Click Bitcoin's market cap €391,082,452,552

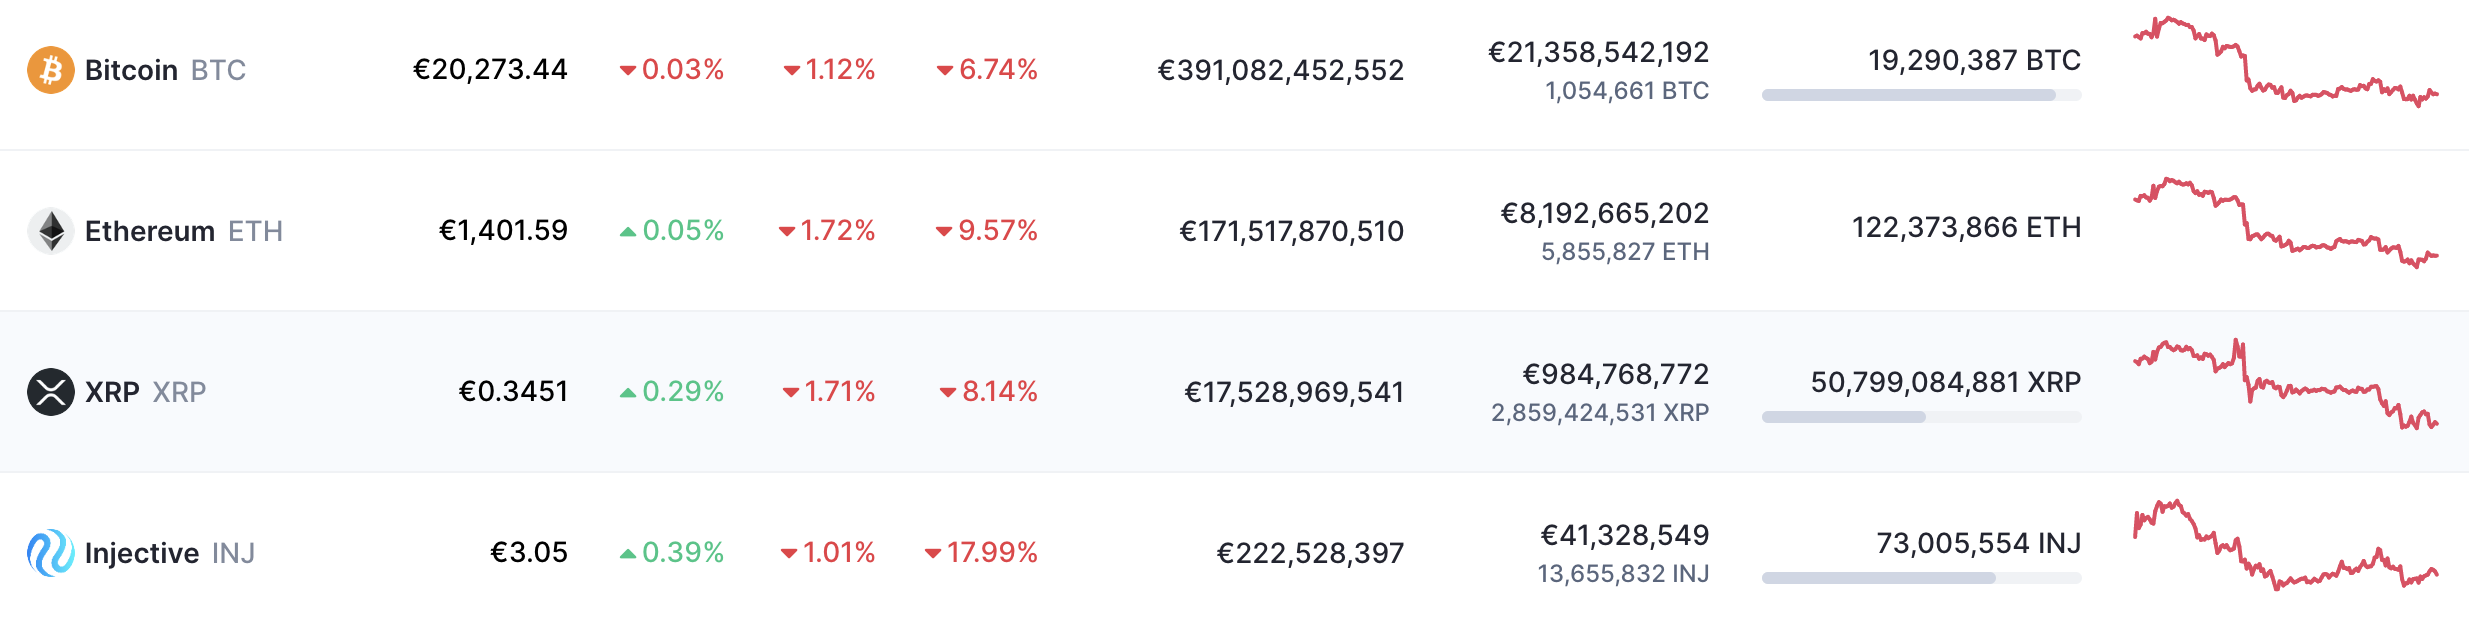(x=1281, y=70)
